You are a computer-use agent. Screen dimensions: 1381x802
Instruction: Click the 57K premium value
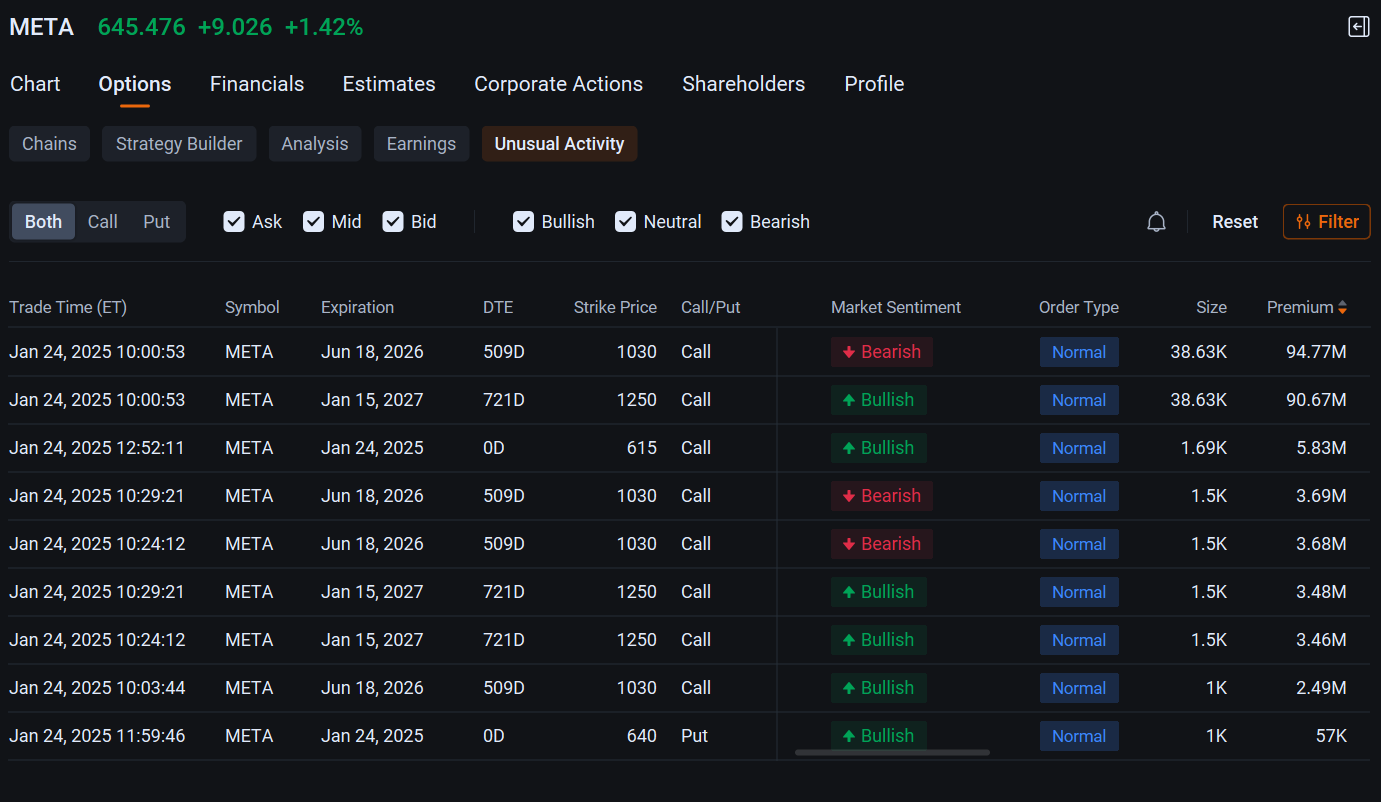1331,736
